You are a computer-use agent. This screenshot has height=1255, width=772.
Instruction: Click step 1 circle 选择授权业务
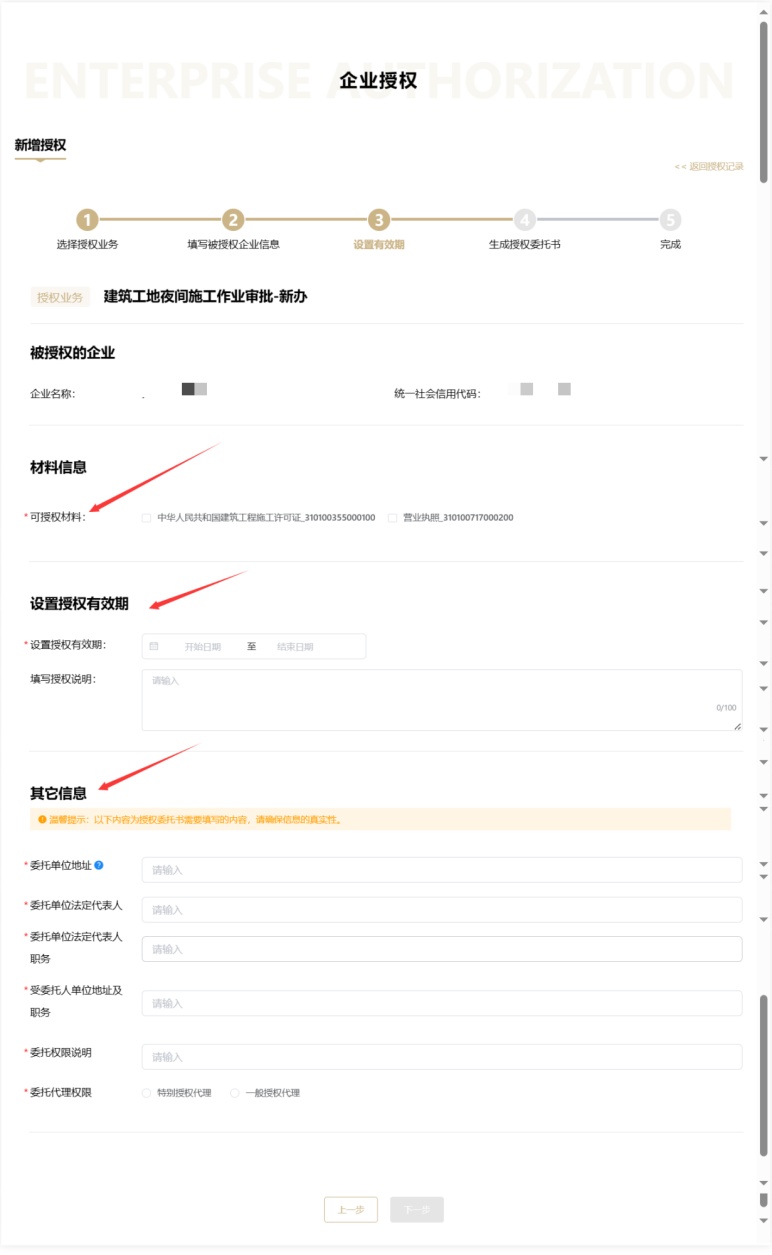[x=88, y=221]
